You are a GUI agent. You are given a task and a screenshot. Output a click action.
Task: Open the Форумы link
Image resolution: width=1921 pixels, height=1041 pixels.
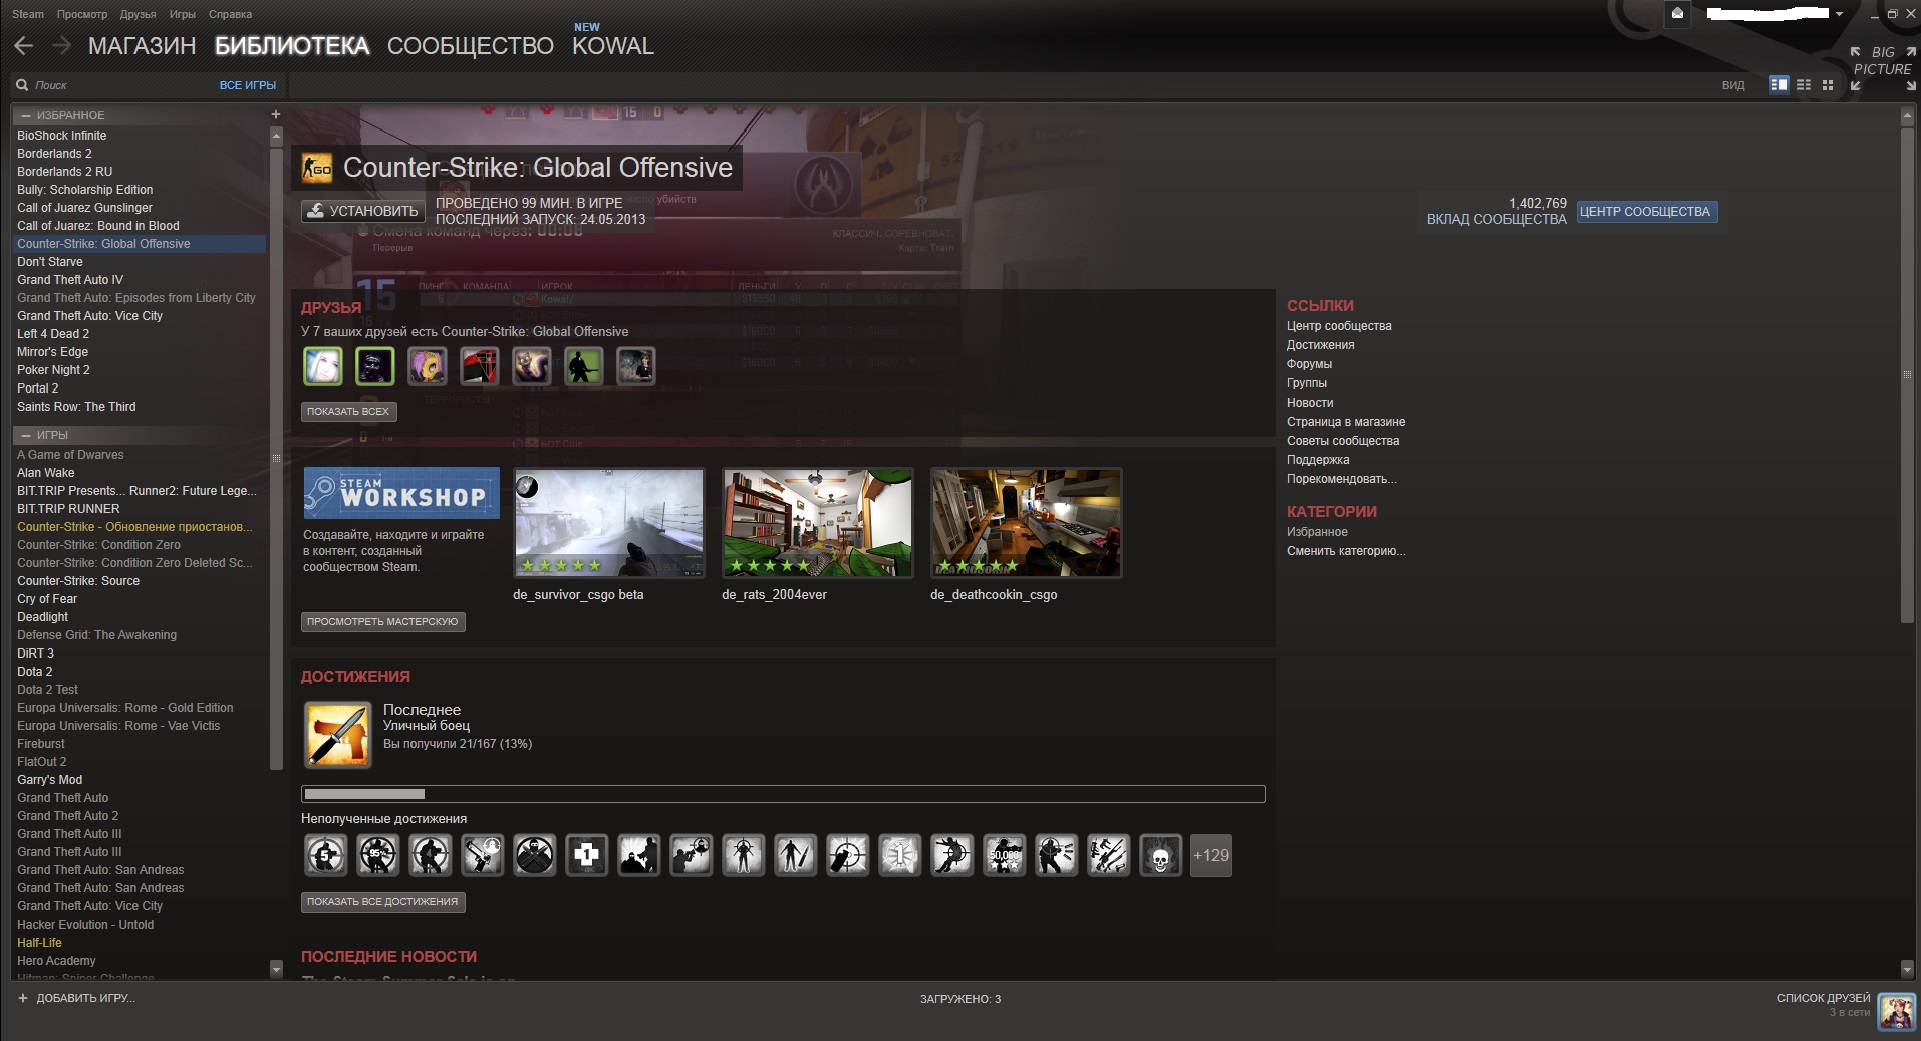1309,364
